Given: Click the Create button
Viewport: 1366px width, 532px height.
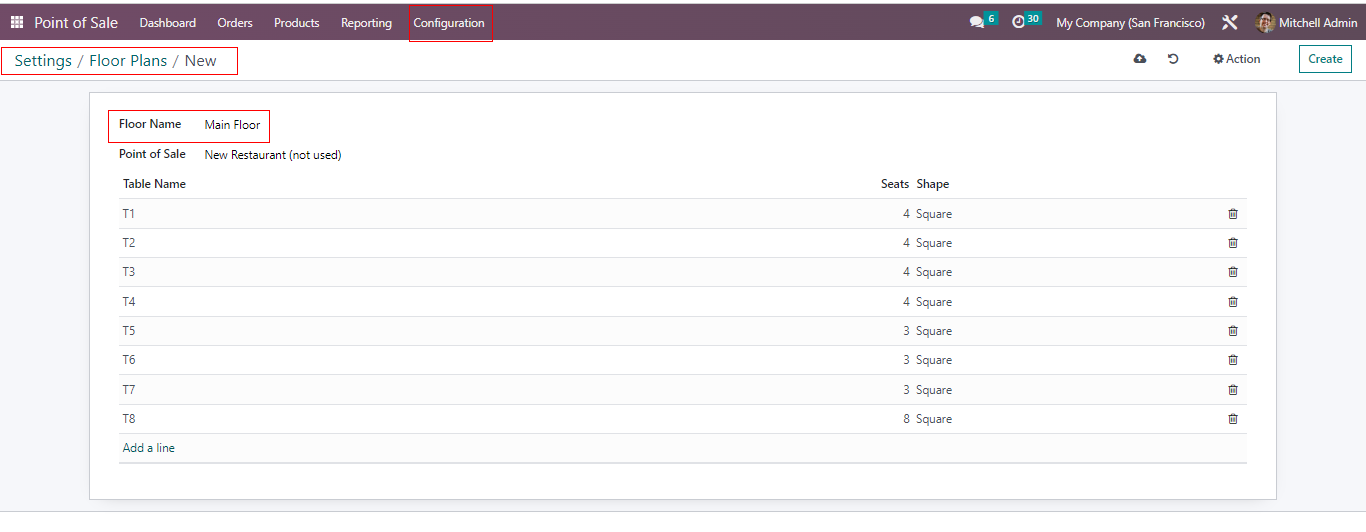Looking at the screenshot, I should [x=1325, y=59].
